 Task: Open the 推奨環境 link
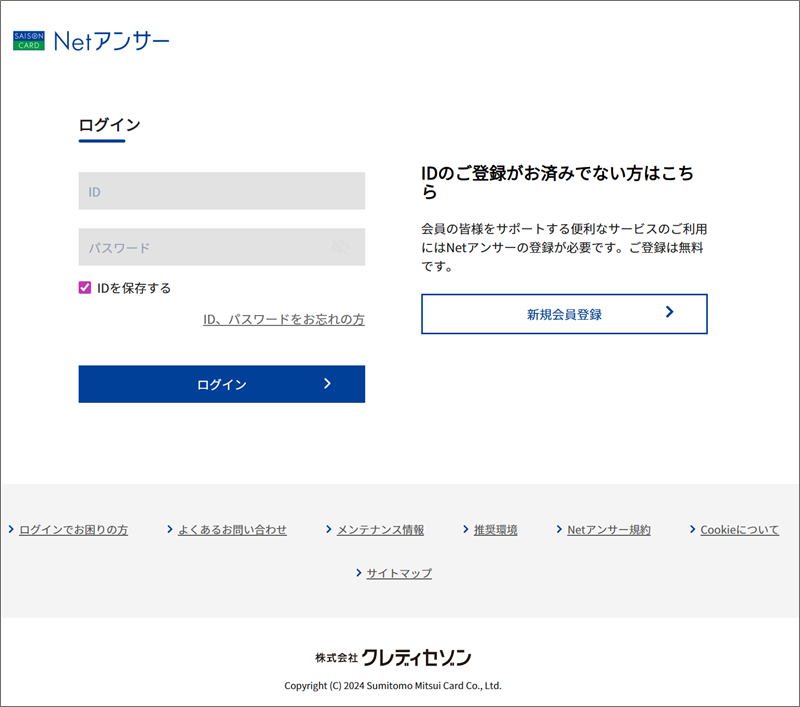coord(495,530)
